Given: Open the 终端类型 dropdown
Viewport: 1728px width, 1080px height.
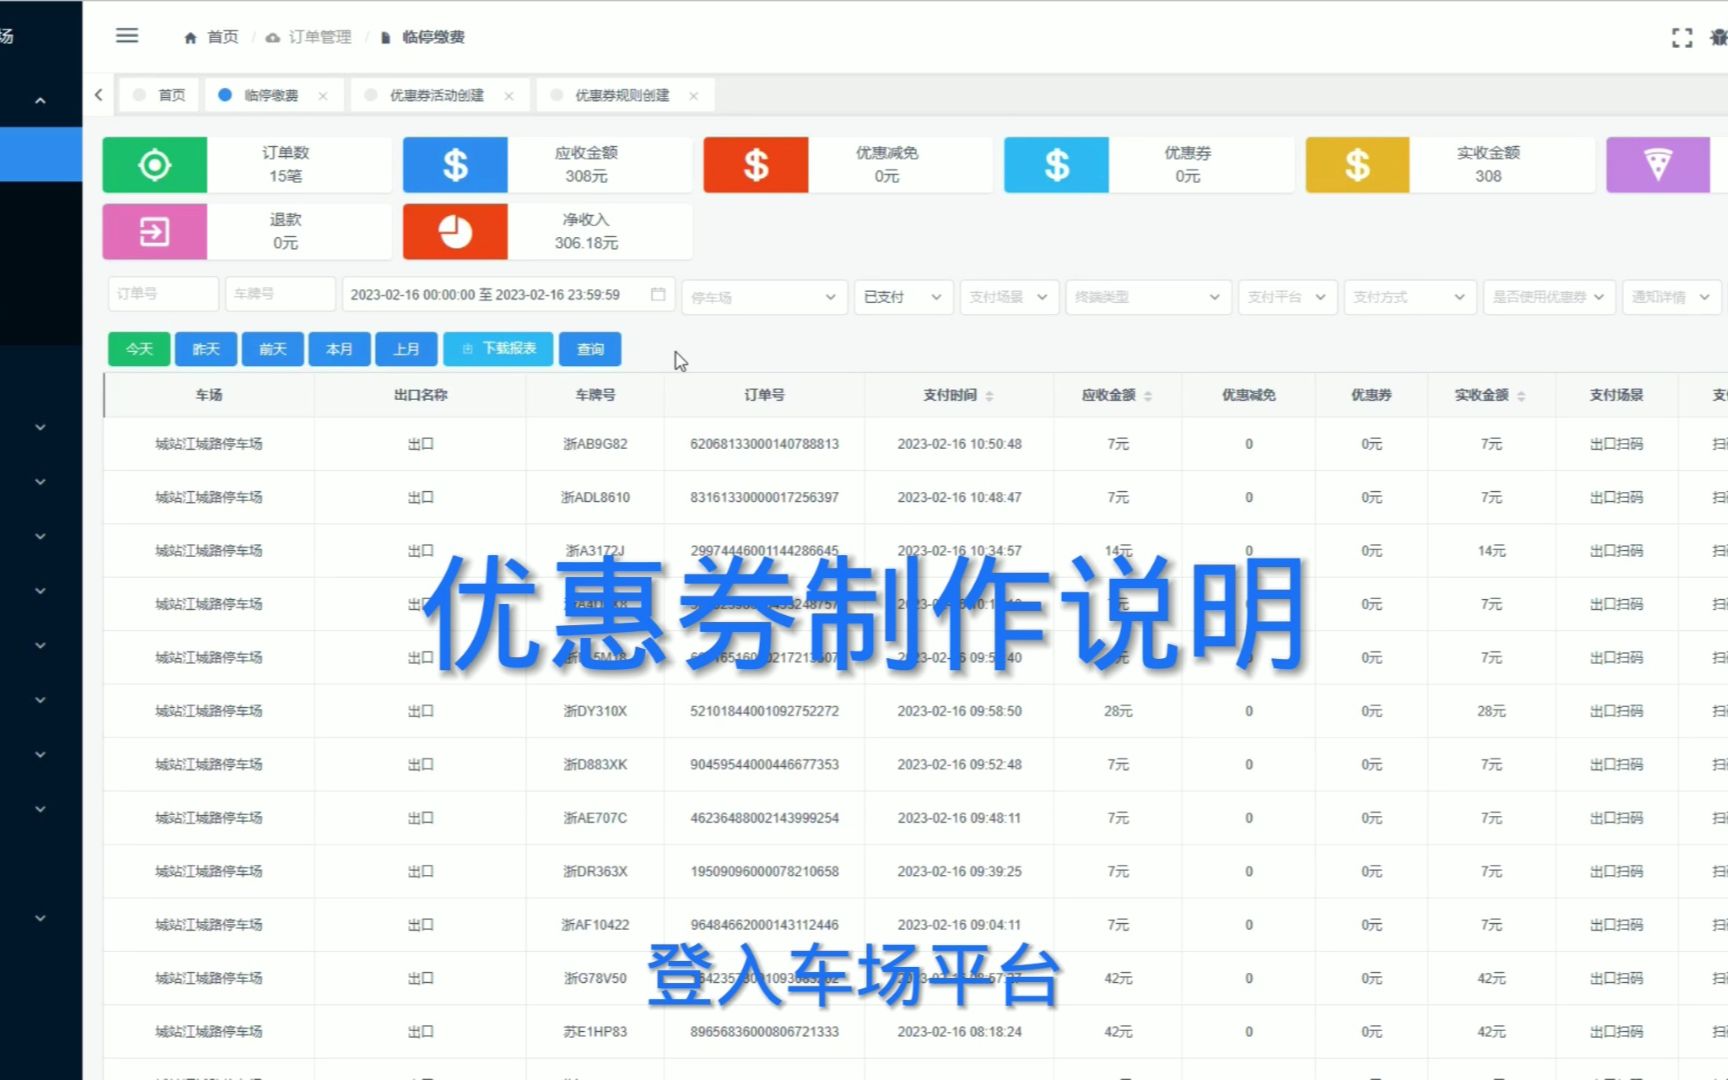Looking at the screenshot, I should pos(1148,297).
